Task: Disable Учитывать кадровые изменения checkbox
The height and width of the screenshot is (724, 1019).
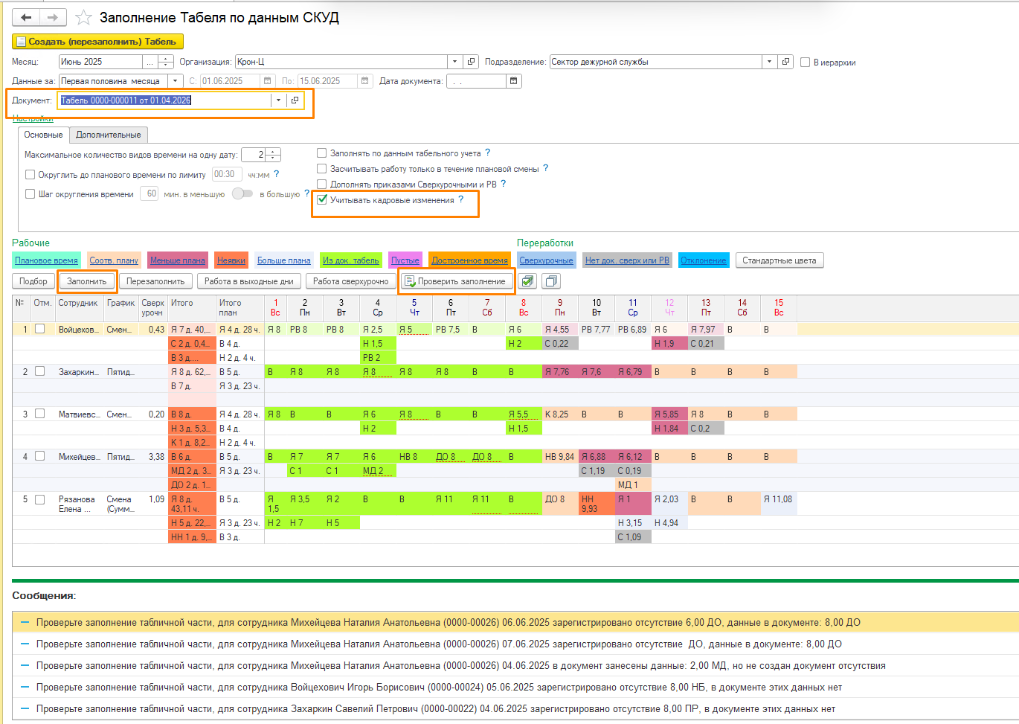Action: click(x=322, y=200)
